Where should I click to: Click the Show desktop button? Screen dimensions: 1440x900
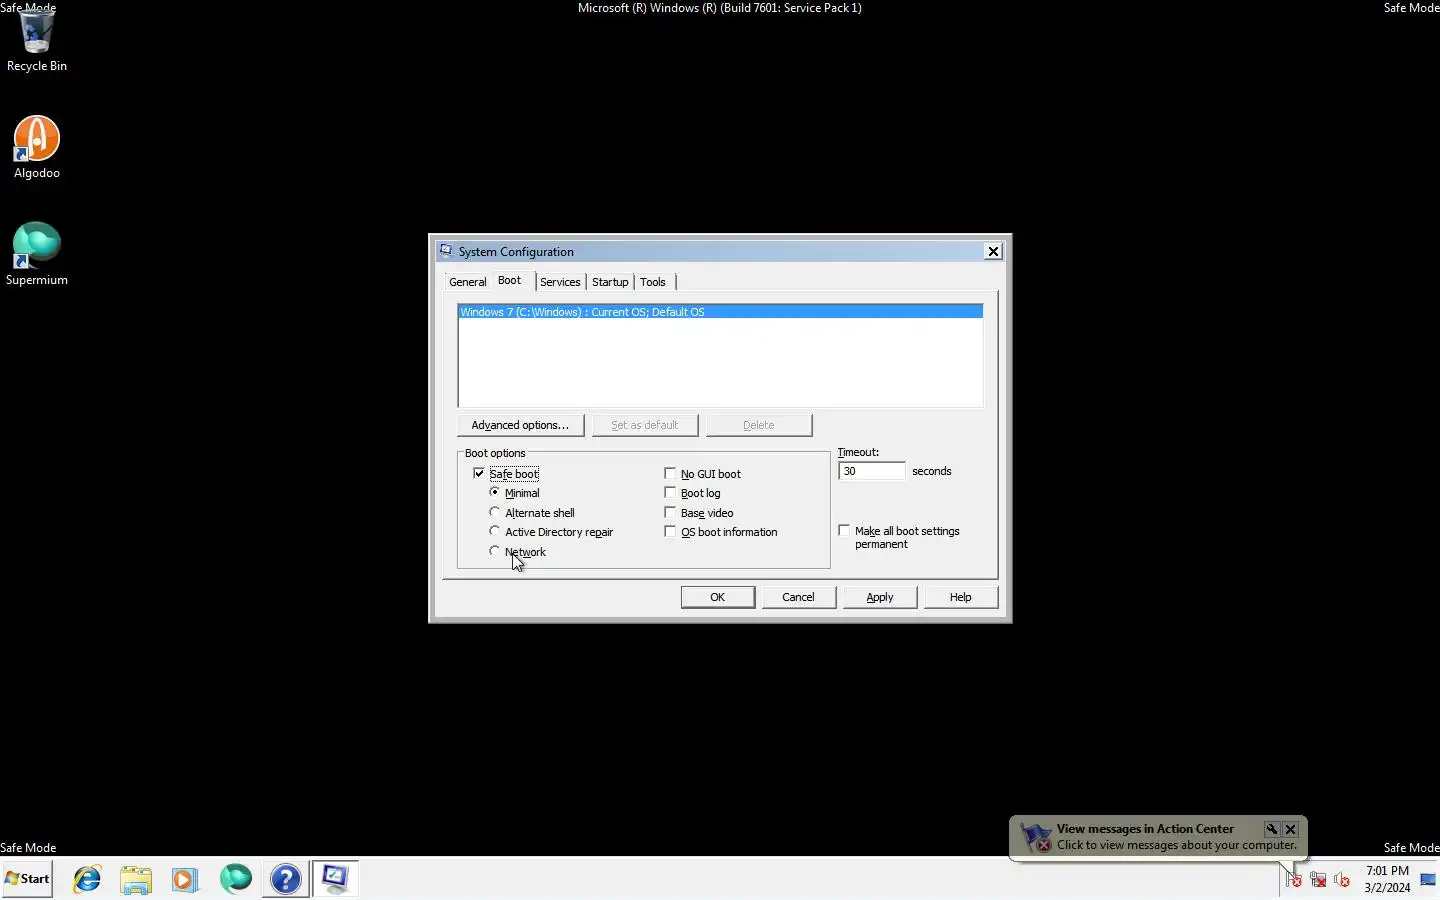[1429, 879]
